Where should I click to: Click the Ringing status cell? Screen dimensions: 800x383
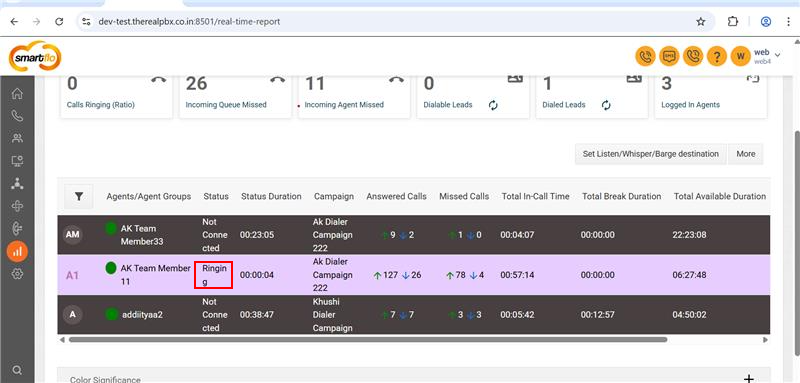tap(214, 275)
